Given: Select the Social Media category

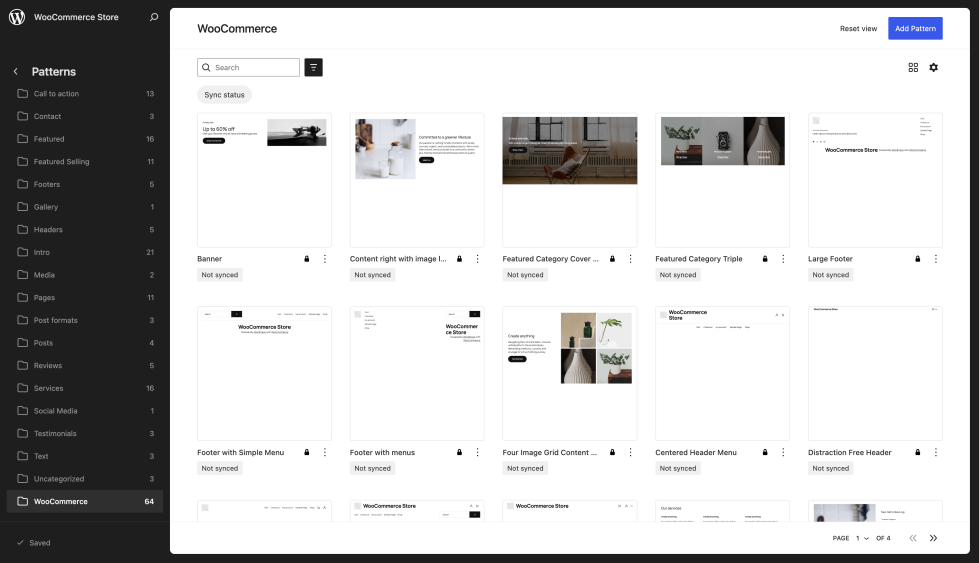Looking at the screenshot, I should coord(85,411).
